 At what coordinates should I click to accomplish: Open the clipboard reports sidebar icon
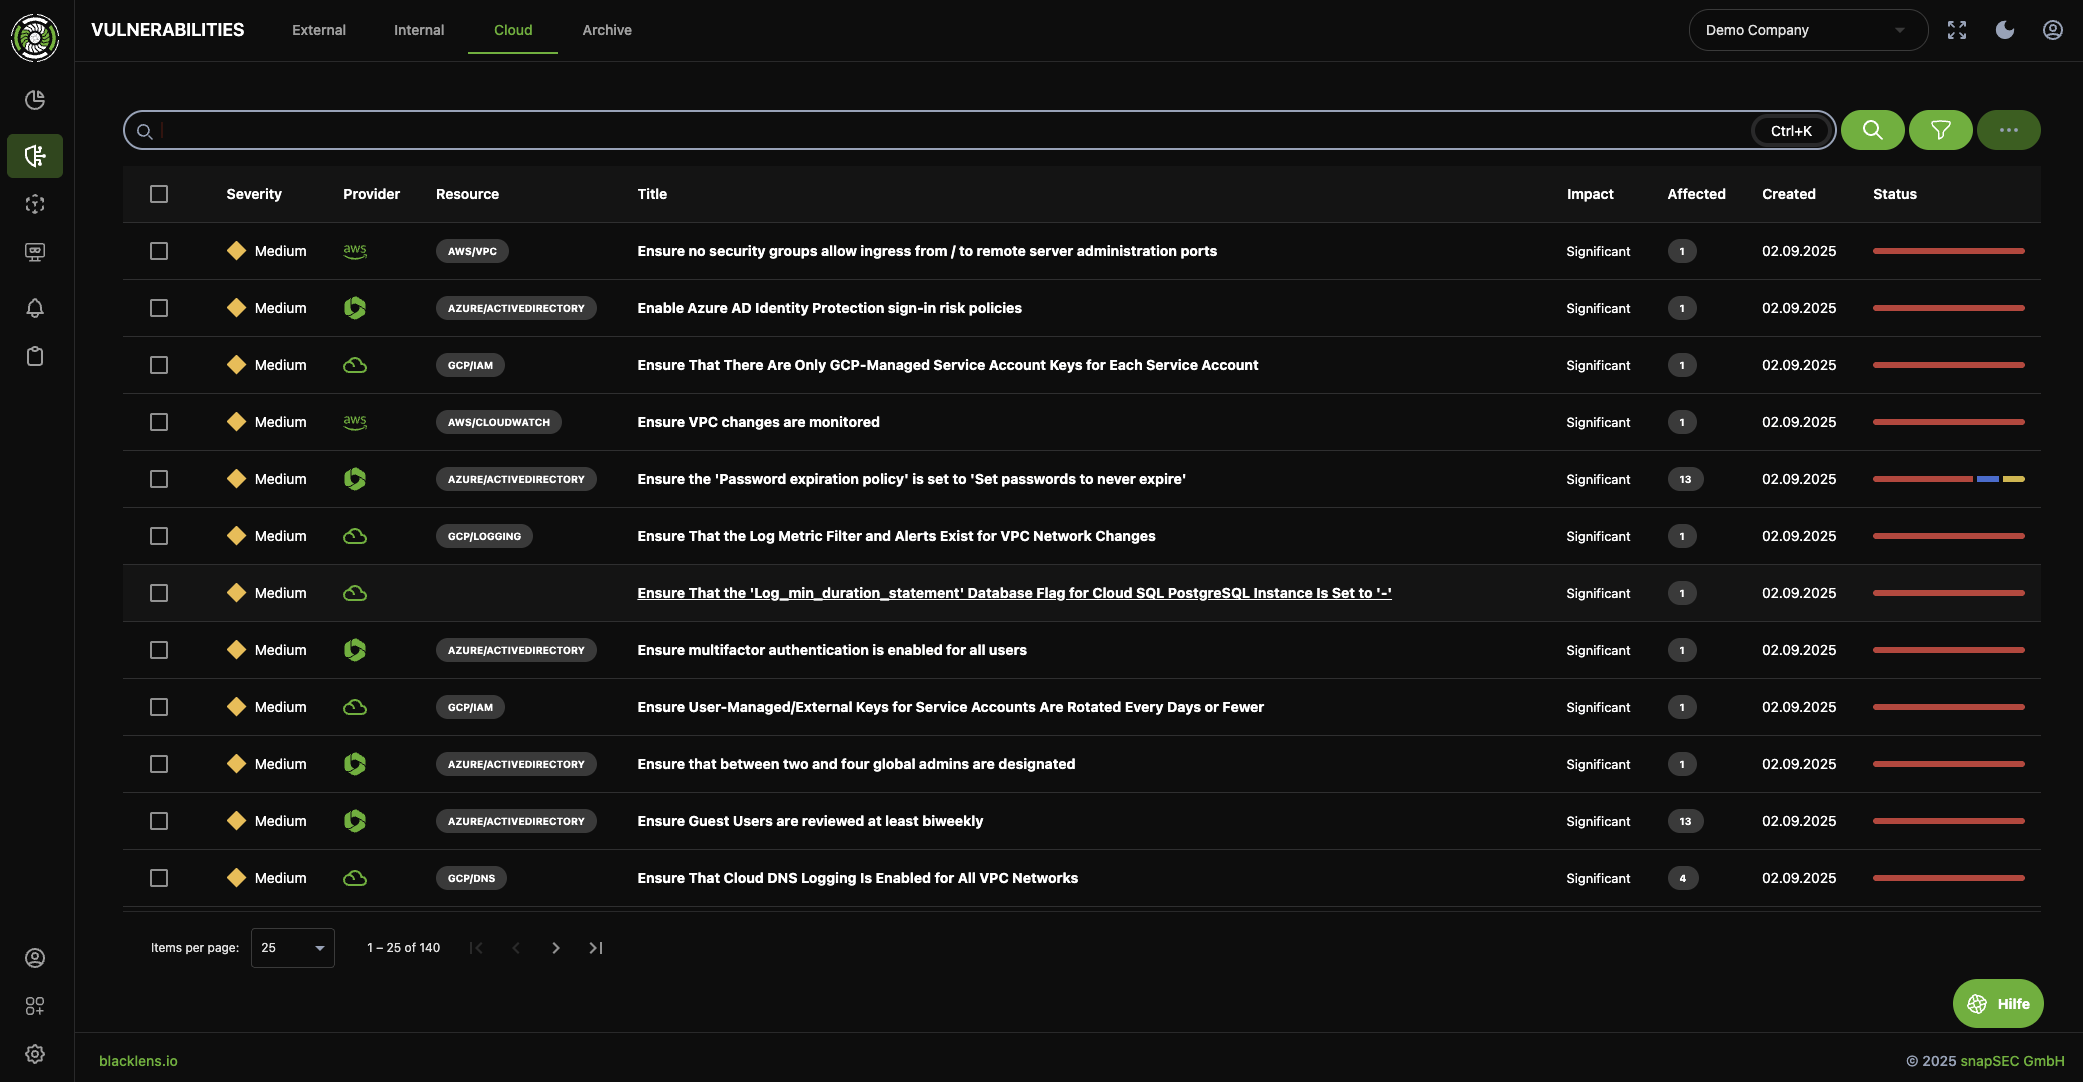click(x=35, y=356)
